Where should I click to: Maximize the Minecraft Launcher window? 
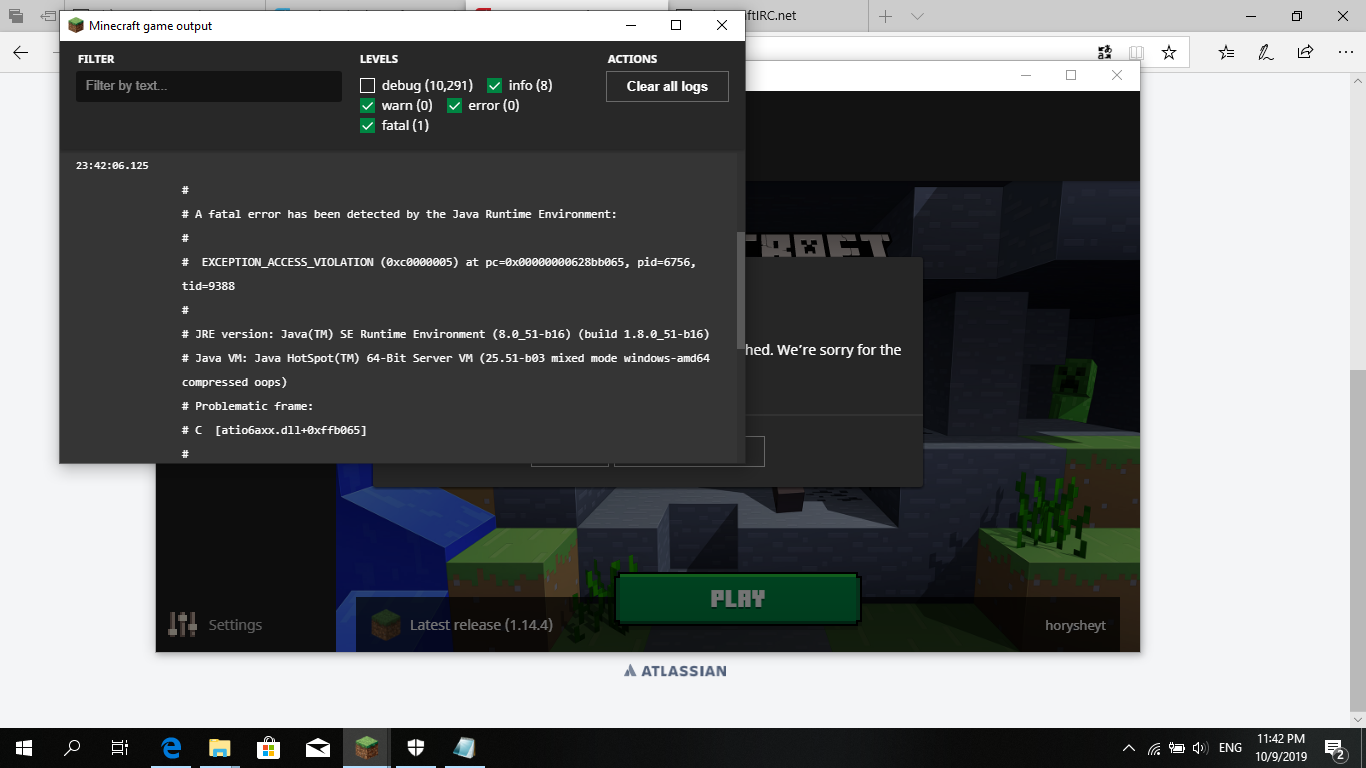click(1071, 75)
